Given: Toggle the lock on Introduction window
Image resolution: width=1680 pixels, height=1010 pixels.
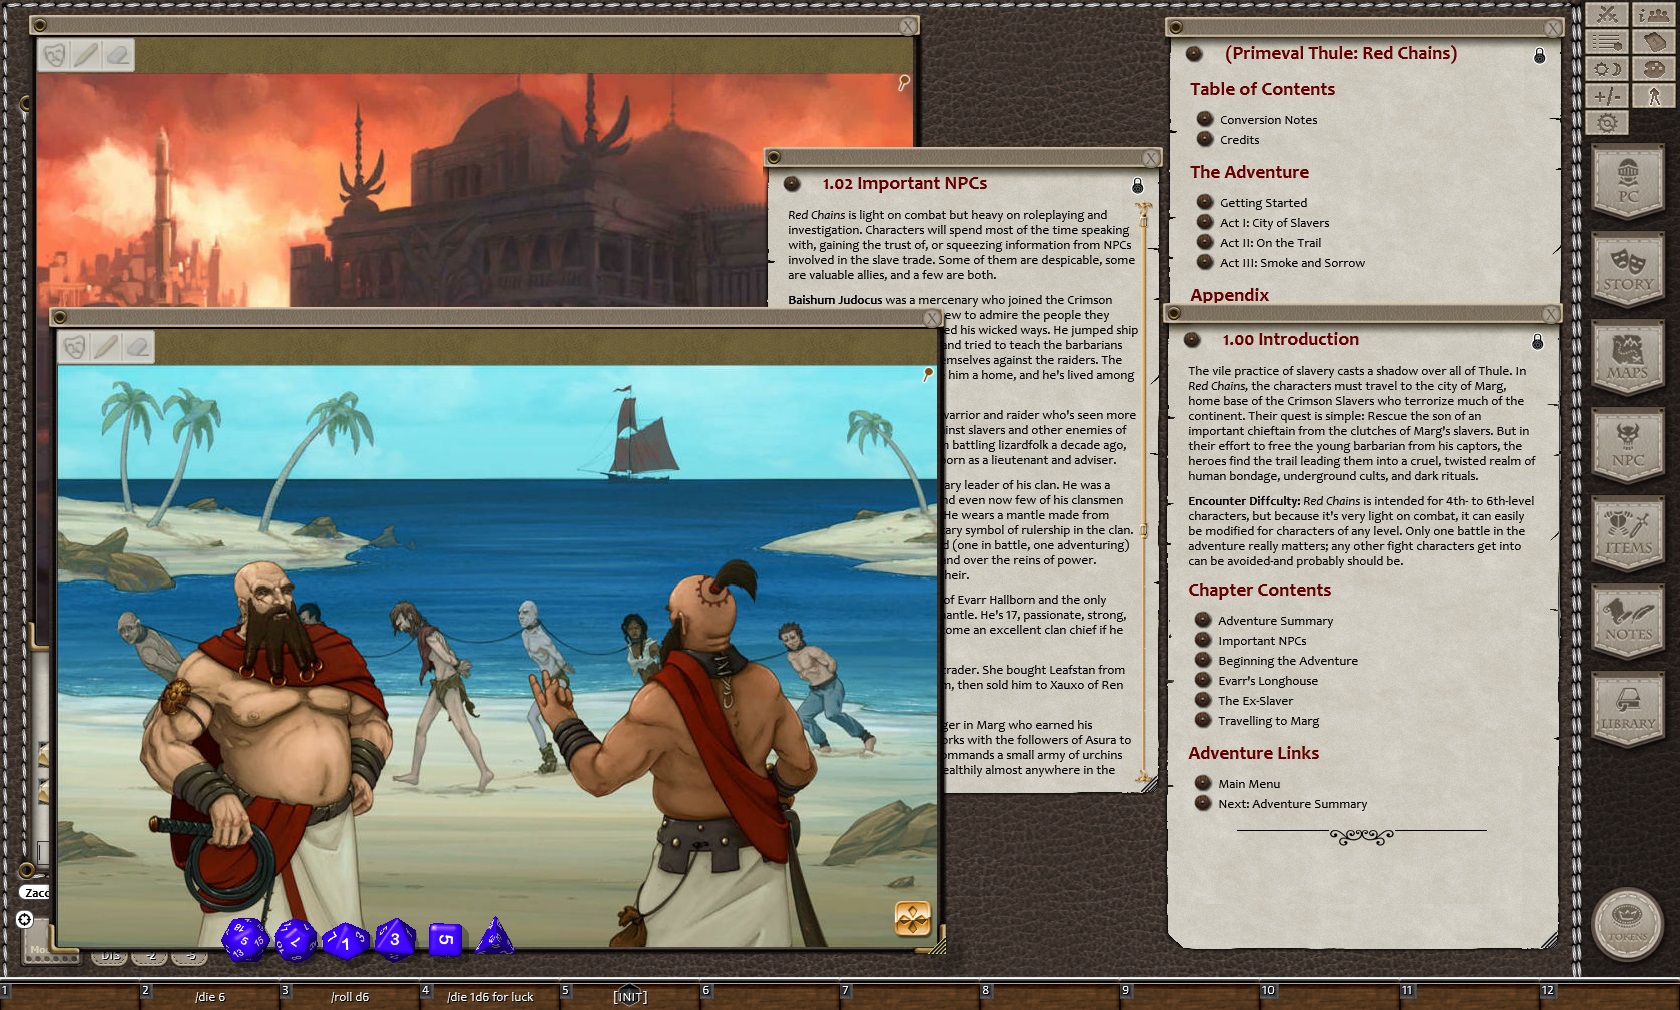Looking at the screenshot, I should tap(1537, 342).
